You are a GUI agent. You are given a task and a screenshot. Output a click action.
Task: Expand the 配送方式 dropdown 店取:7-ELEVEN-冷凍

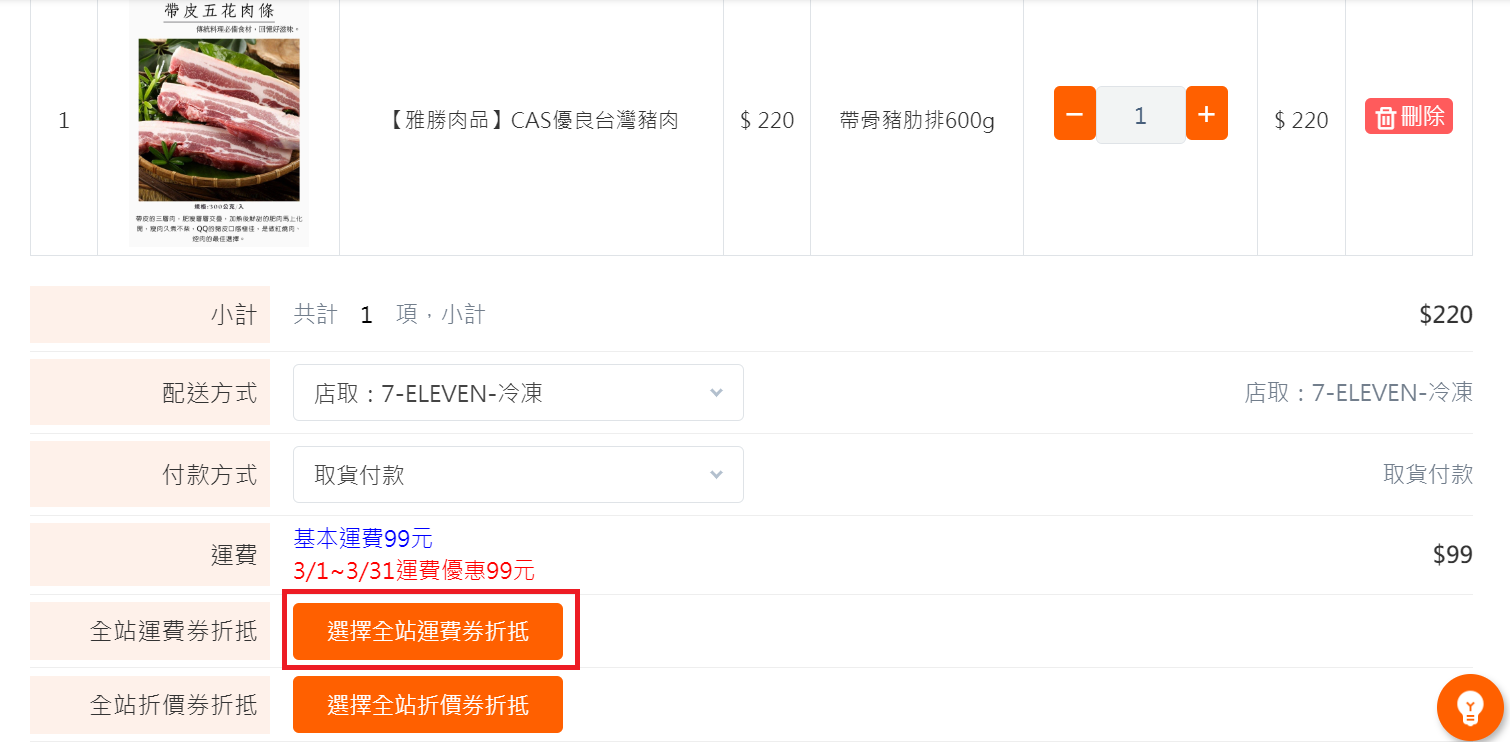point(518,393)
